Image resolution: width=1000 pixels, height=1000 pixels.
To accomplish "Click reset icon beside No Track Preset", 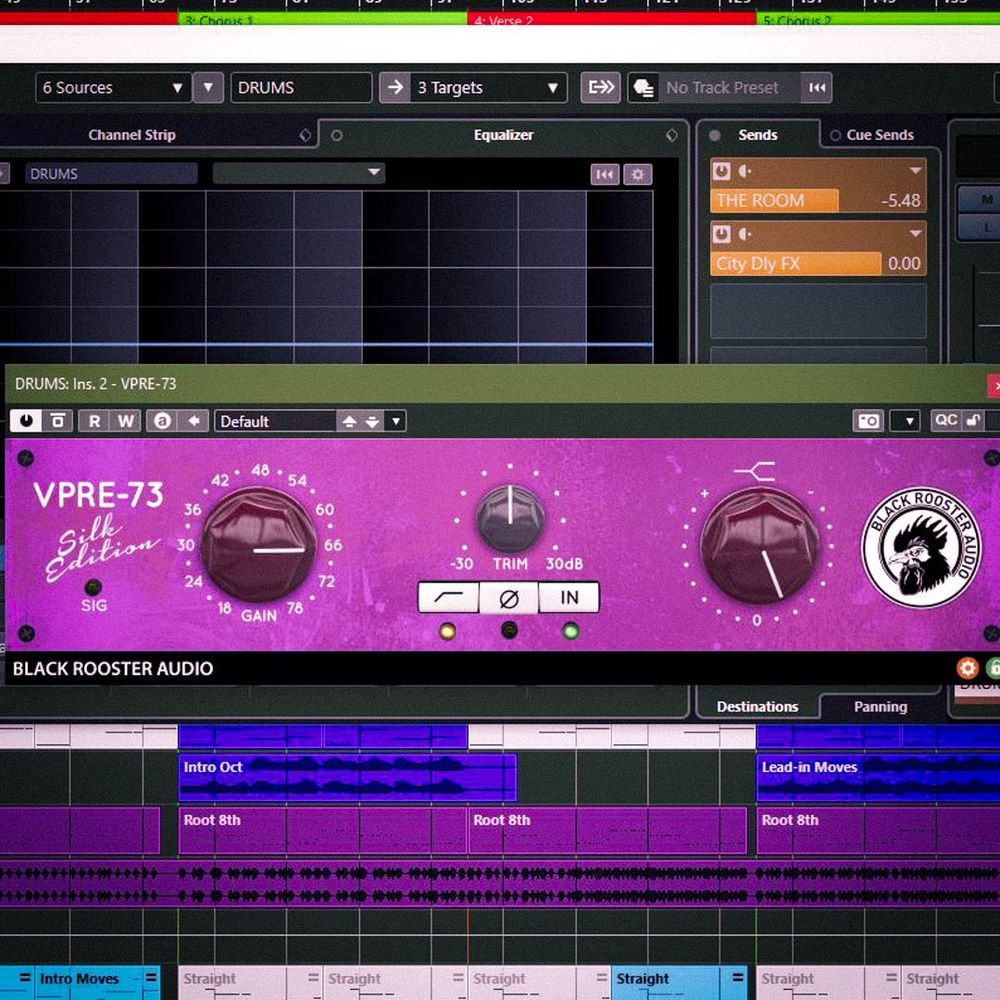I will [817, 87].
